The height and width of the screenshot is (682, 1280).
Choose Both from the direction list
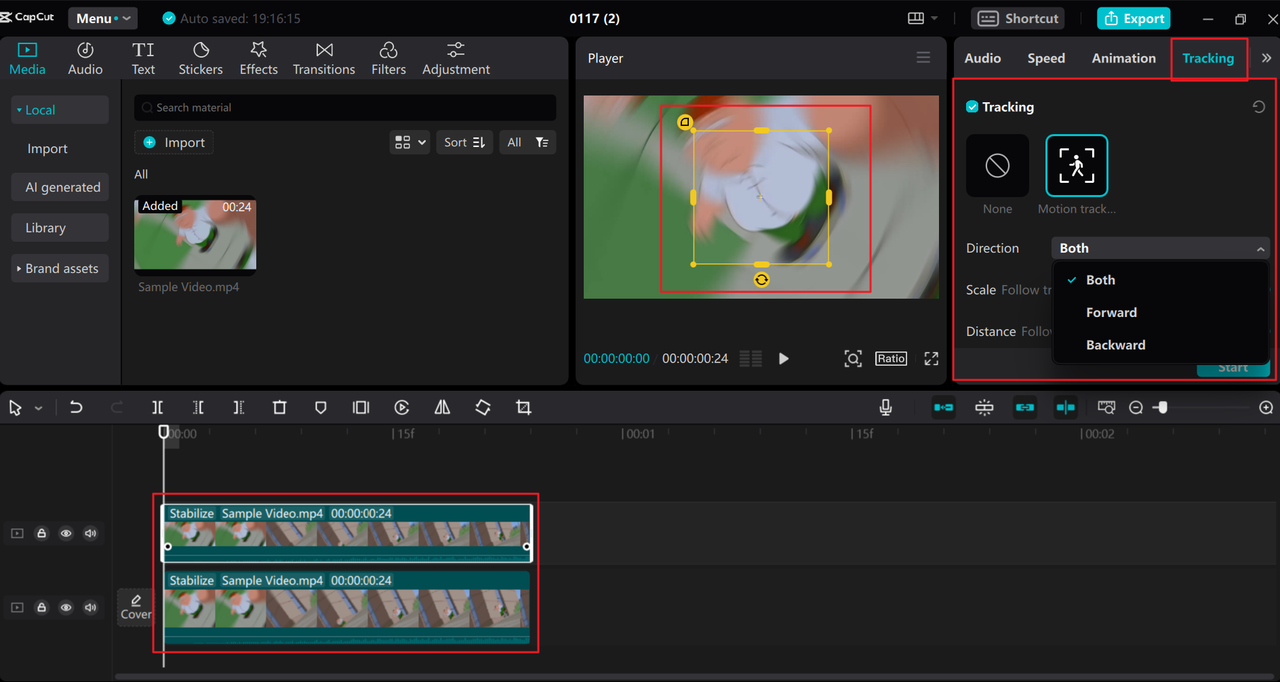(x=1161, y=280)
